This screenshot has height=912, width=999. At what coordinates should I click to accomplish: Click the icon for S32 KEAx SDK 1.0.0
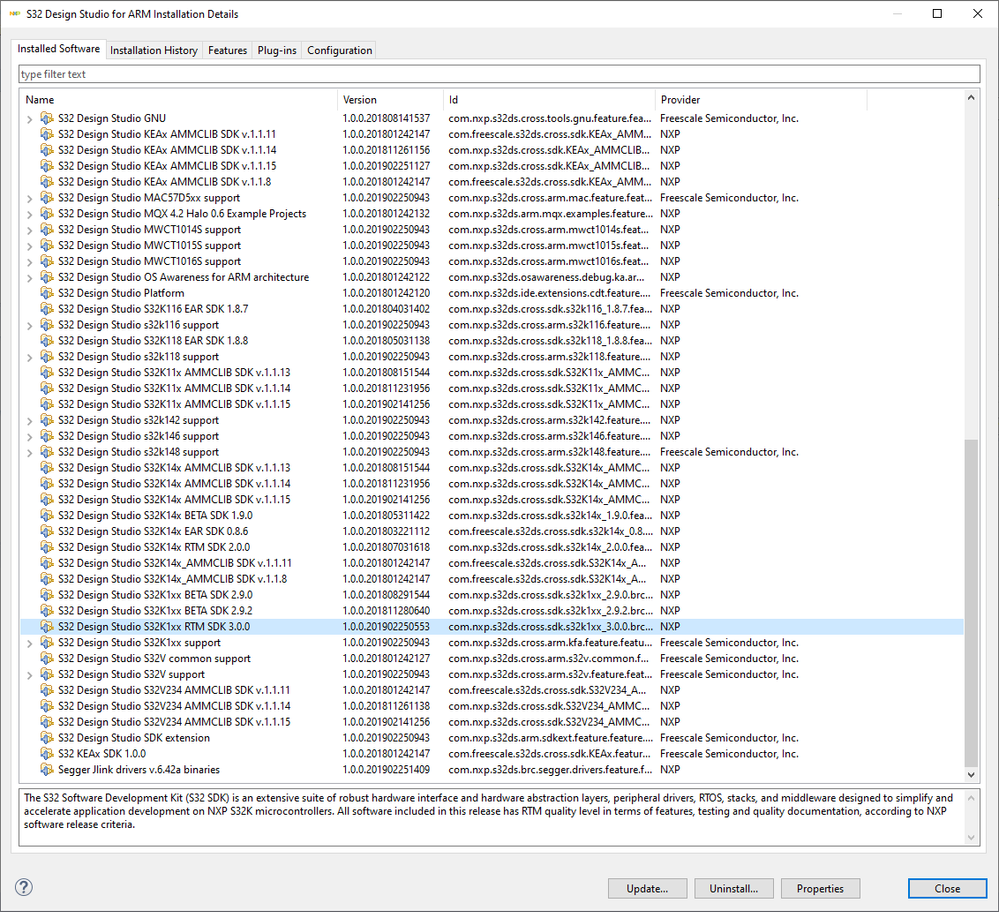point(47,753)
